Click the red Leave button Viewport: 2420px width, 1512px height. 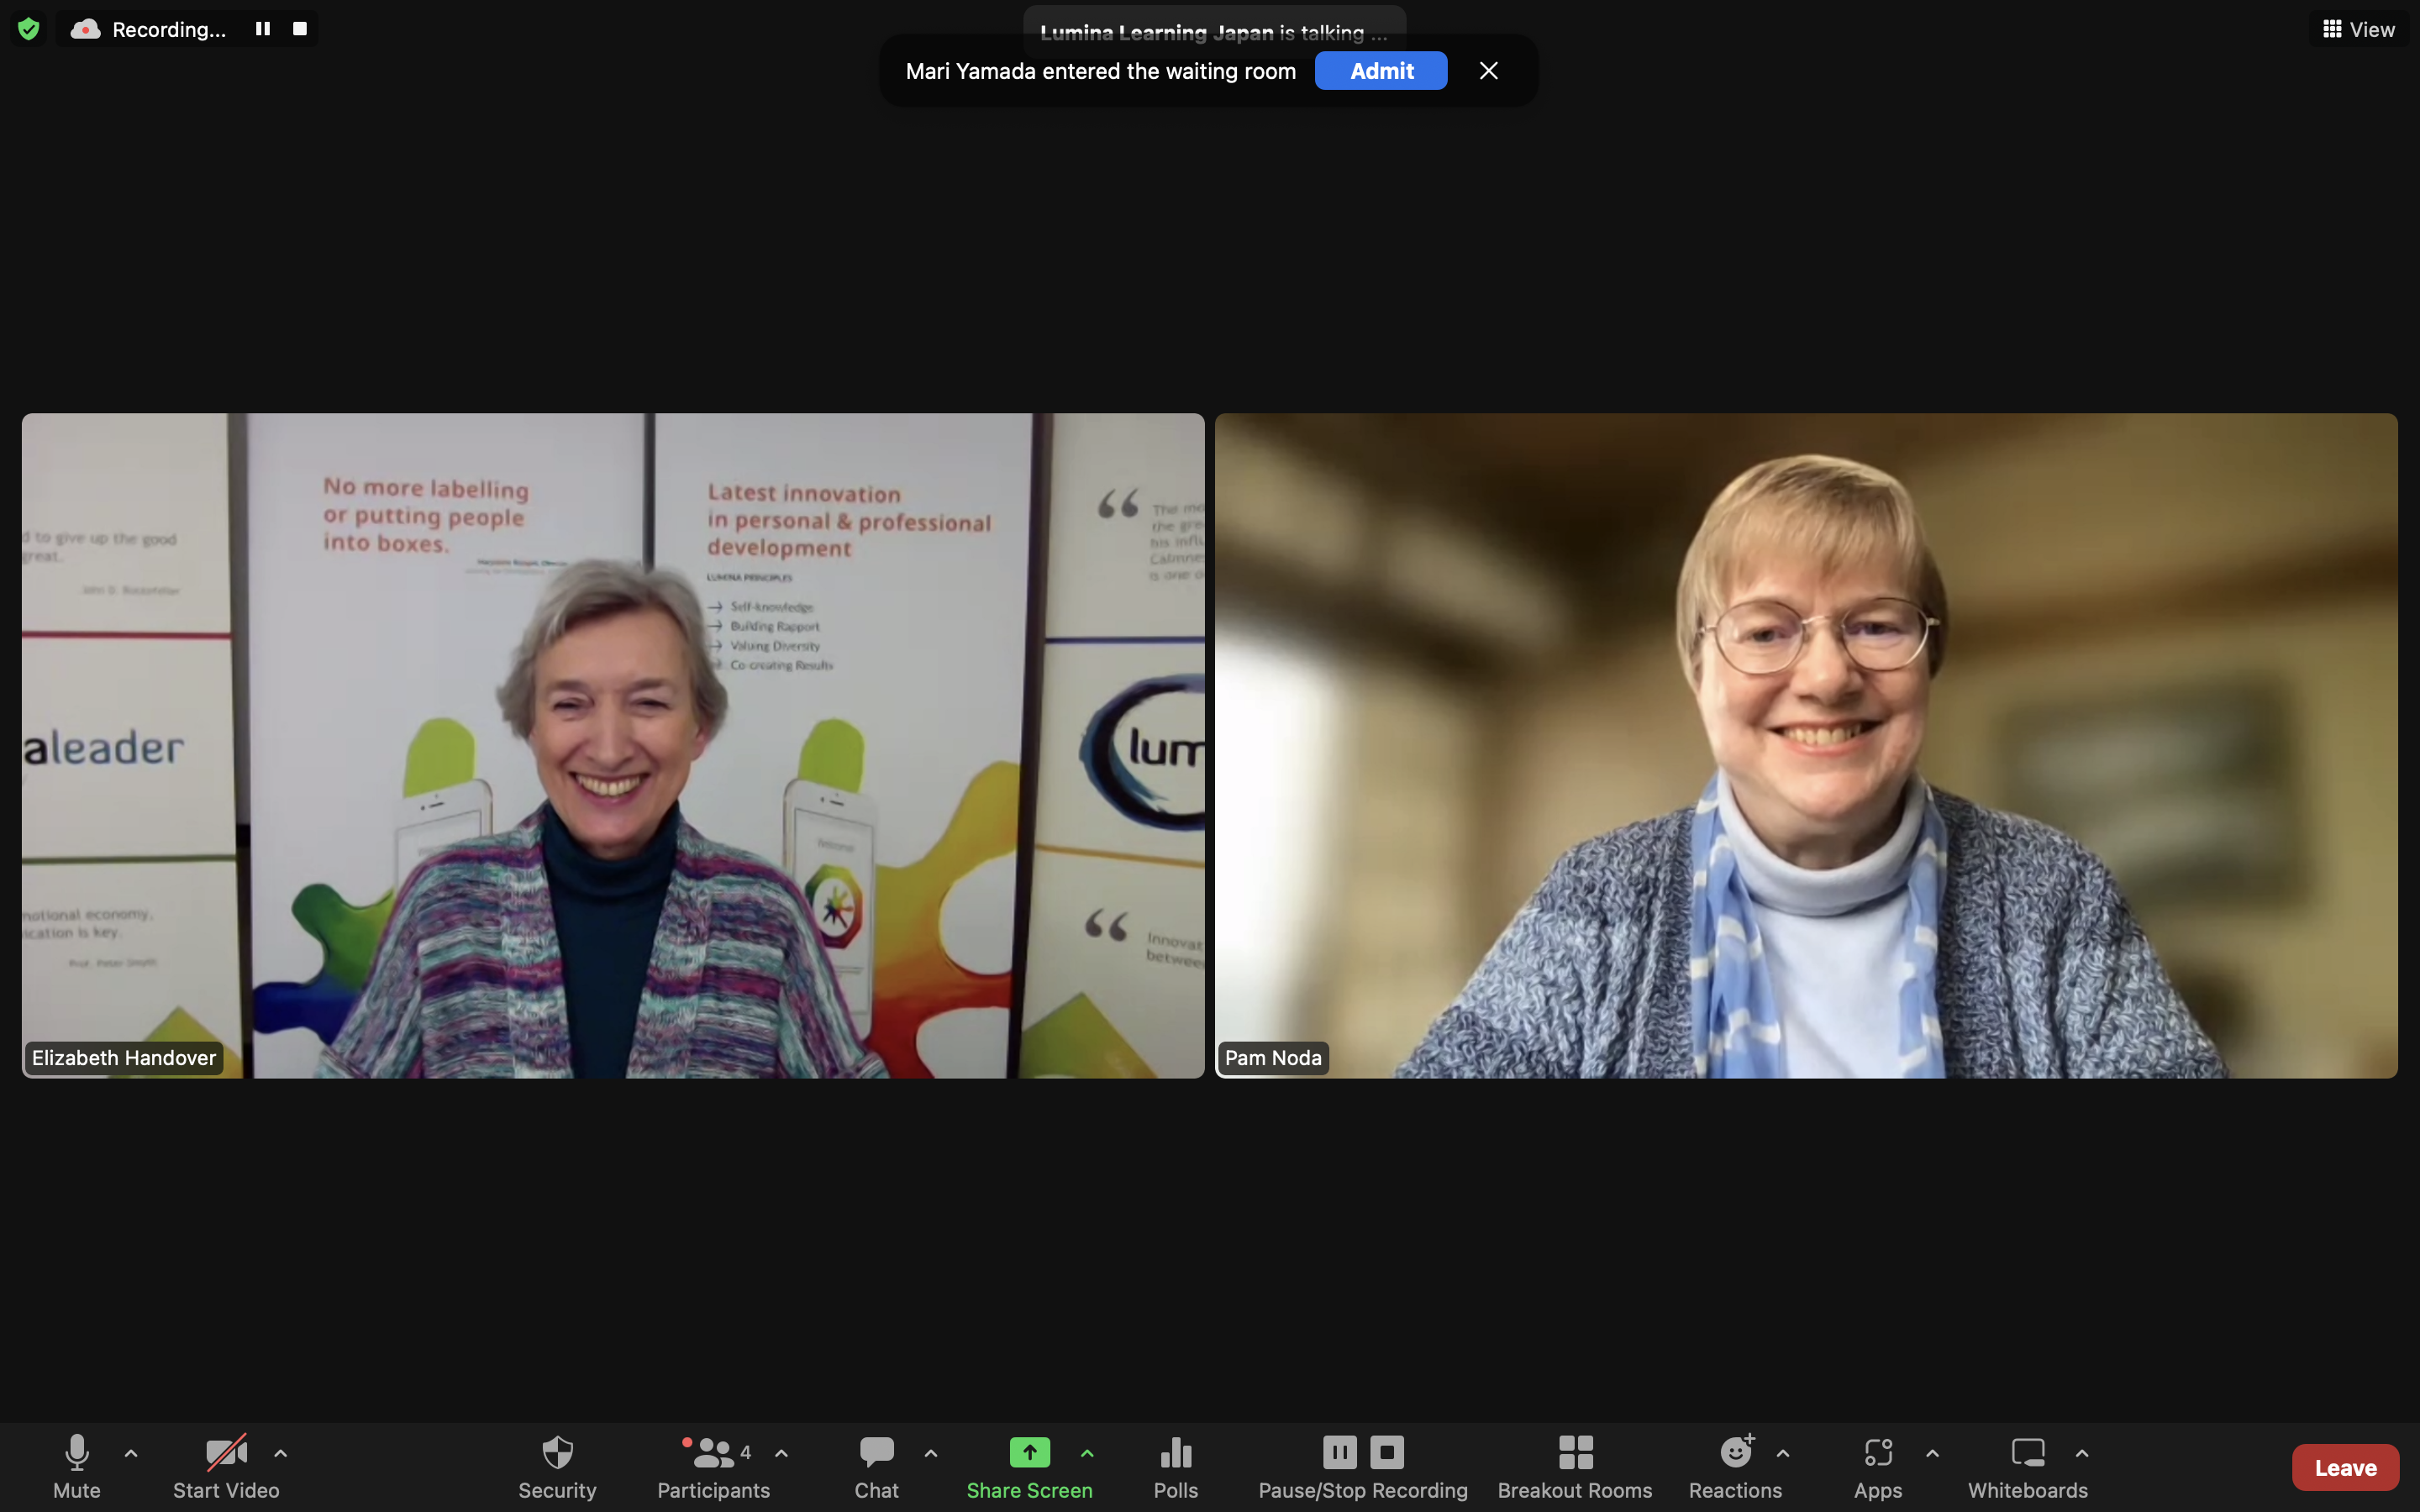(2344, 1467)
